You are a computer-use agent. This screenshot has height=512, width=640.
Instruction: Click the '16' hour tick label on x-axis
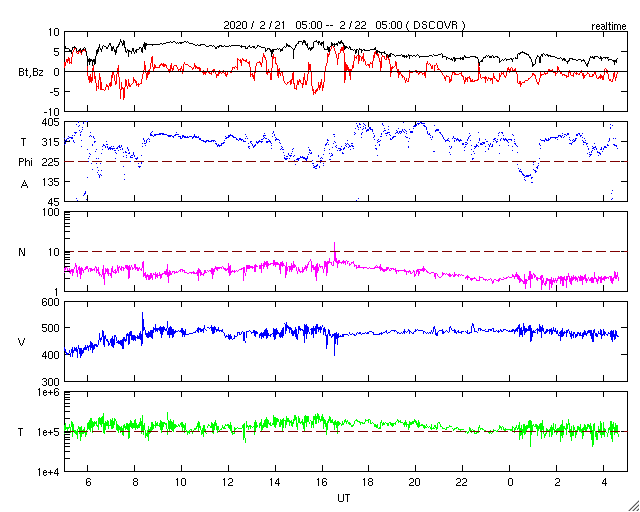tap(322, 482)
